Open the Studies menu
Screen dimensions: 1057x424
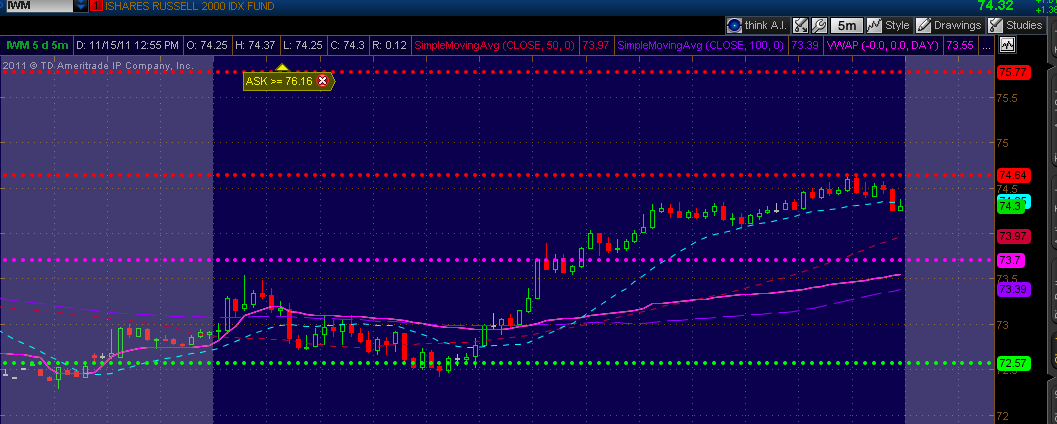1015,26
